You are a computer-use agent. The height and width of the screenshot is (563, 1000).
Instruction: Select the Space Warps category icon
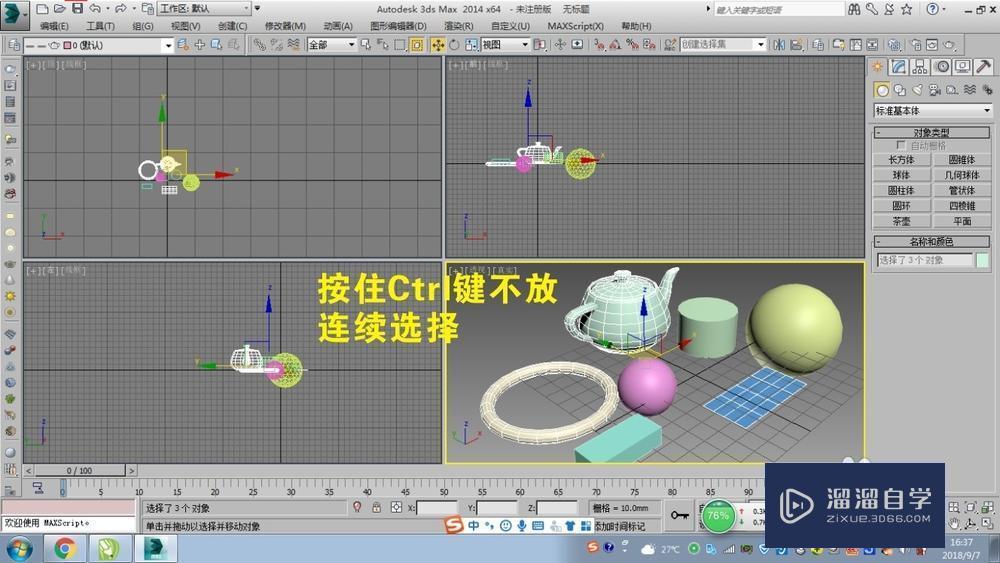[970, 90]
